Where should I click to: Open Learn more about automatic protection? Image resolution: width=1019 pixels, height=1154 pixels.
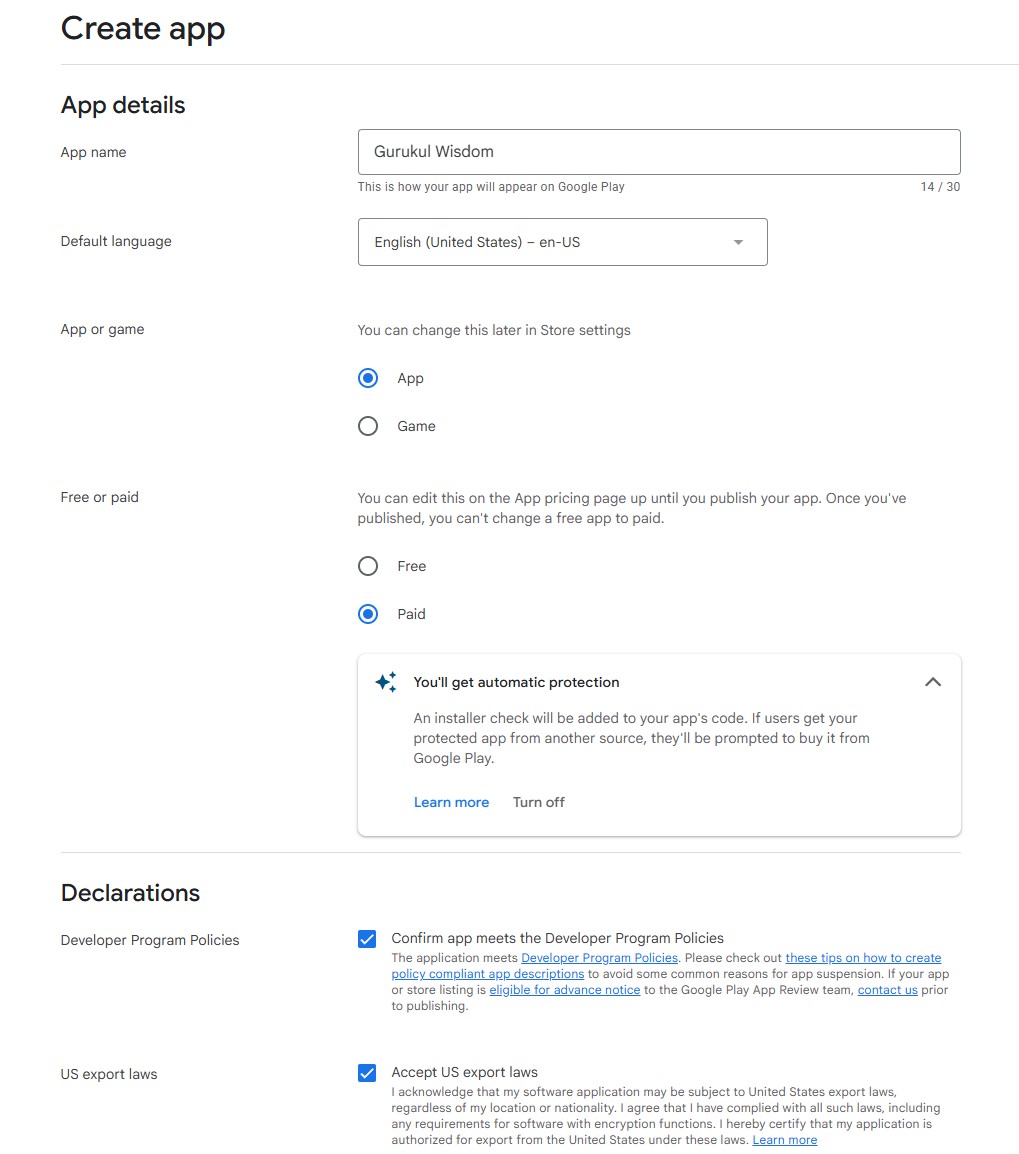451,802
